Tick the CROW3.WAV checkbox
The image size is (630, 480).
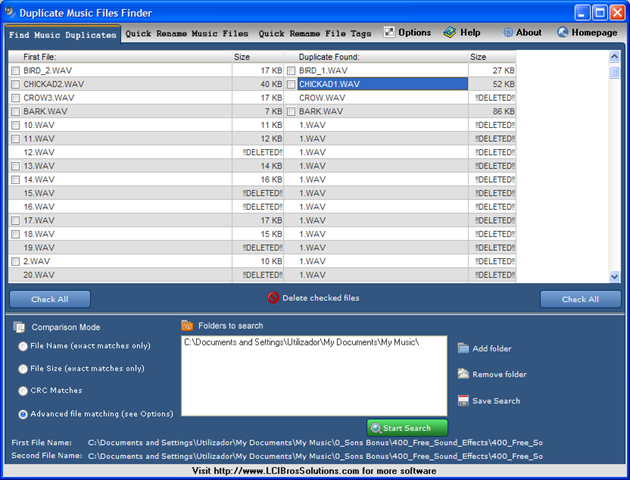click(x=15, y=98)
